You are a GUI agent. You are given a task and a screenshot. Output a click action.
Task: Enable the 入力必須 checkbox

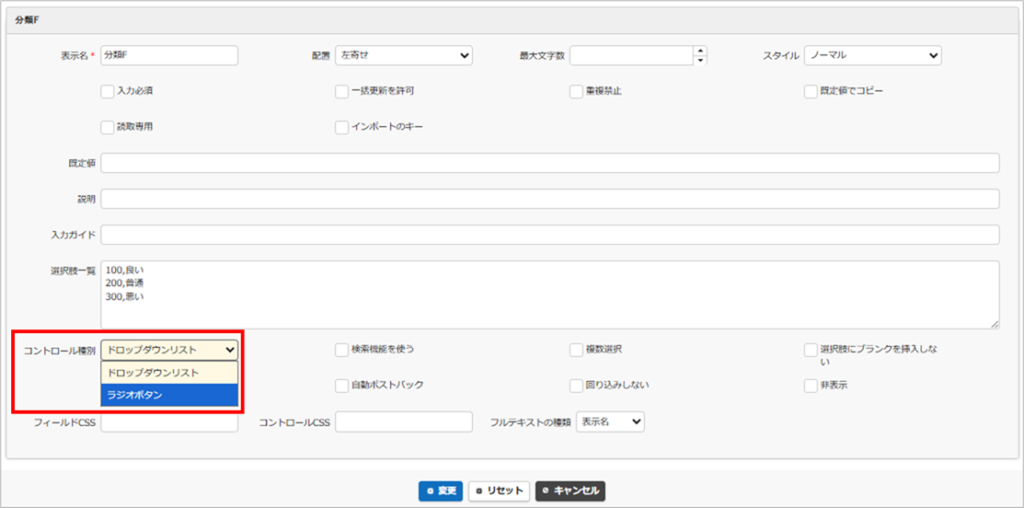pos(108,91)
